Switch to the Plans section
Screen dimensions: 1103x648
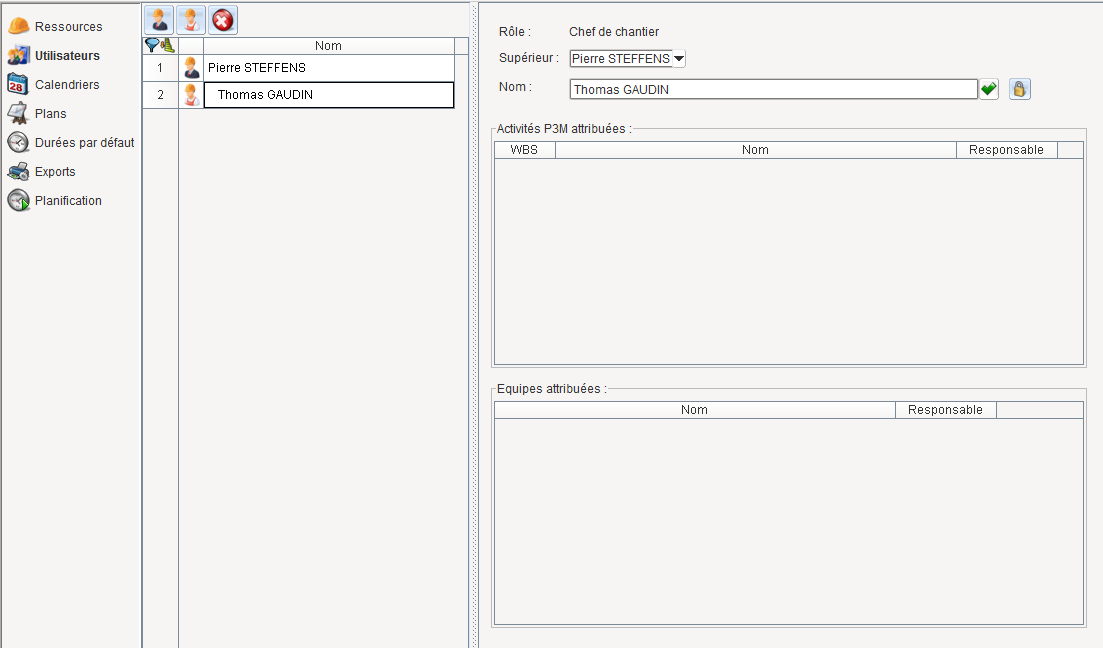point(51,114)
